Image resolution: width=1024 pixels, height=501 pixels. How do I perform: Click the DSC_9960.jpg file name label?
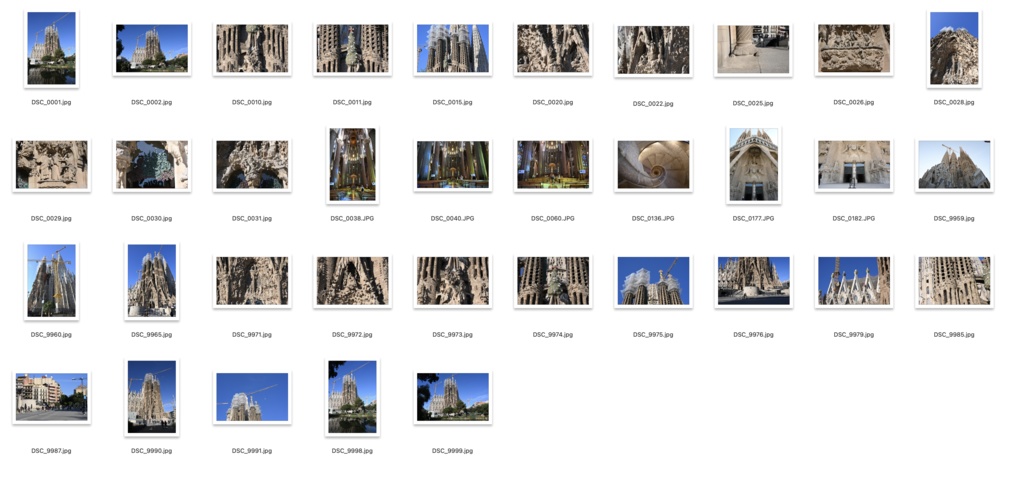(x=52, y=335)
